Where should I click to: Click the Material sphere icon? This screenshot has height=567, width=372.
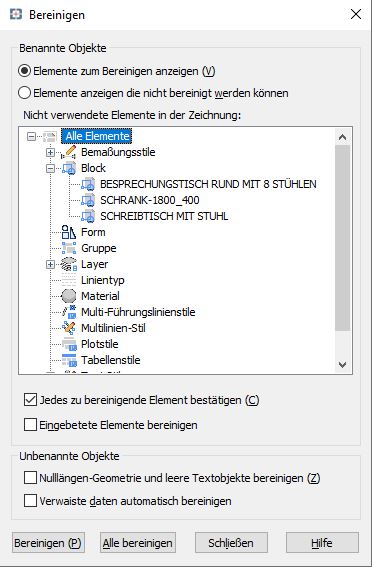pos(69,296)
